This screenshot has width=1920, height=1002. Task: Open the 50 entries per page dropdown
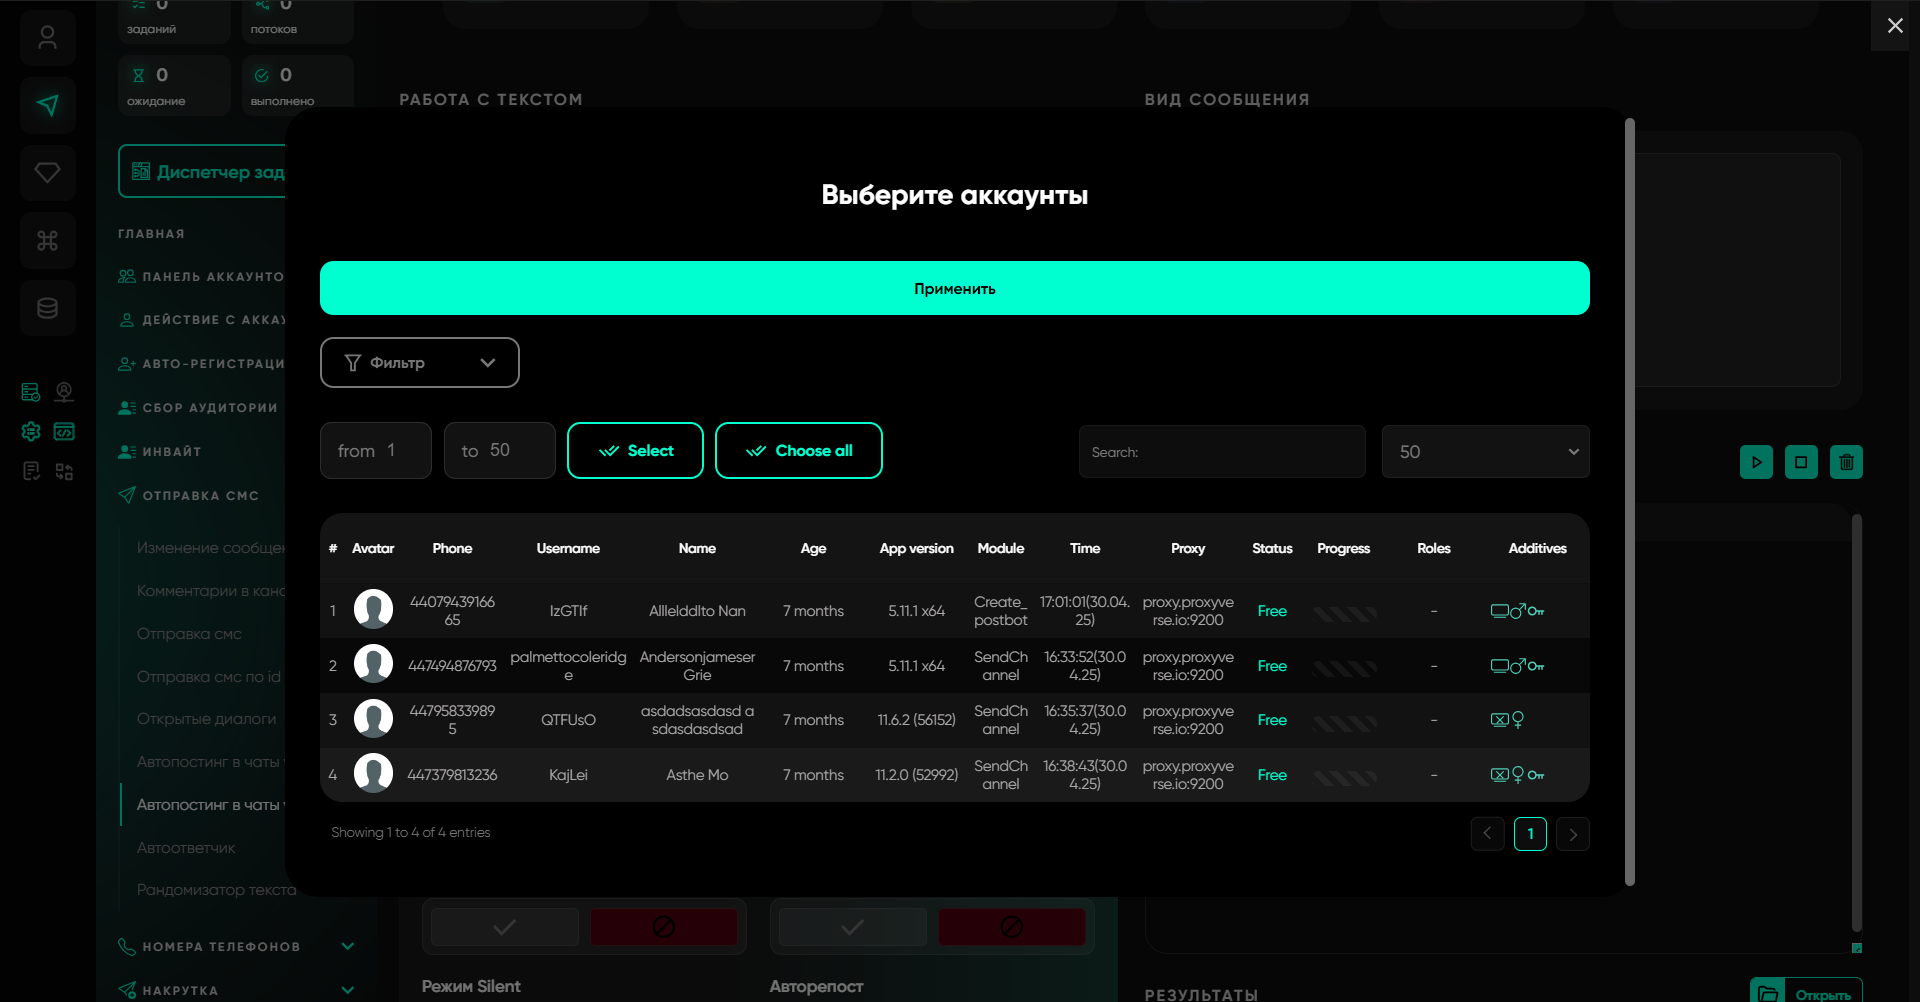(1485, 452)
